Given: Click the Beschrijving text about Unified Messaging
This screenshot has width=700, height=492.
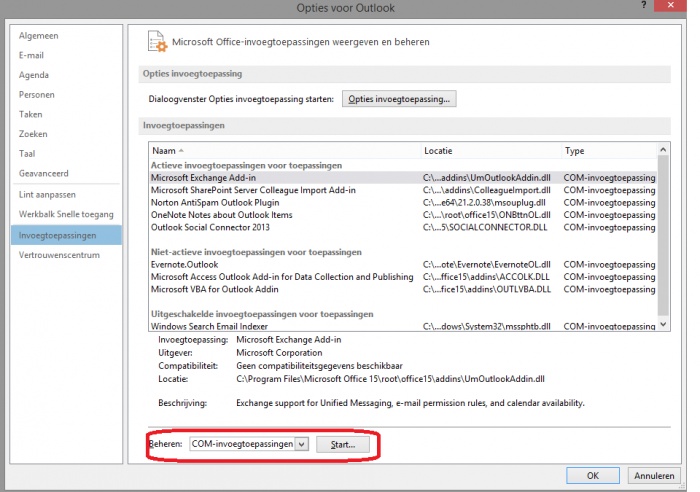Looking at the screenshot, I should (410, 403).
